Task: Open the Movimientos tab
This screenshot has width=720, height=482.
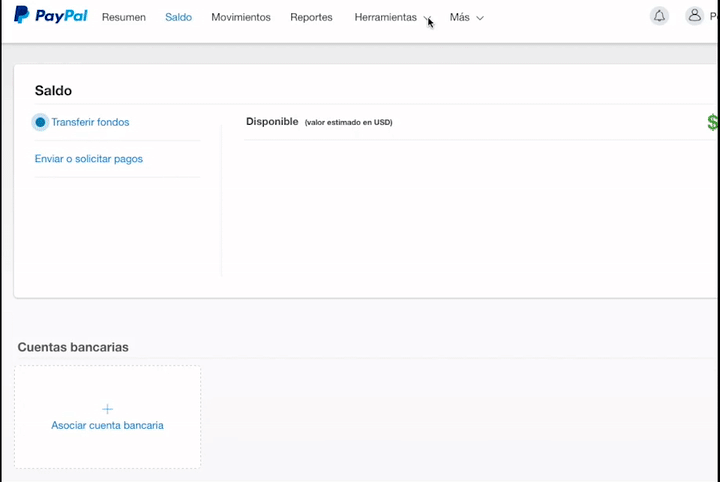Action: 241,17
